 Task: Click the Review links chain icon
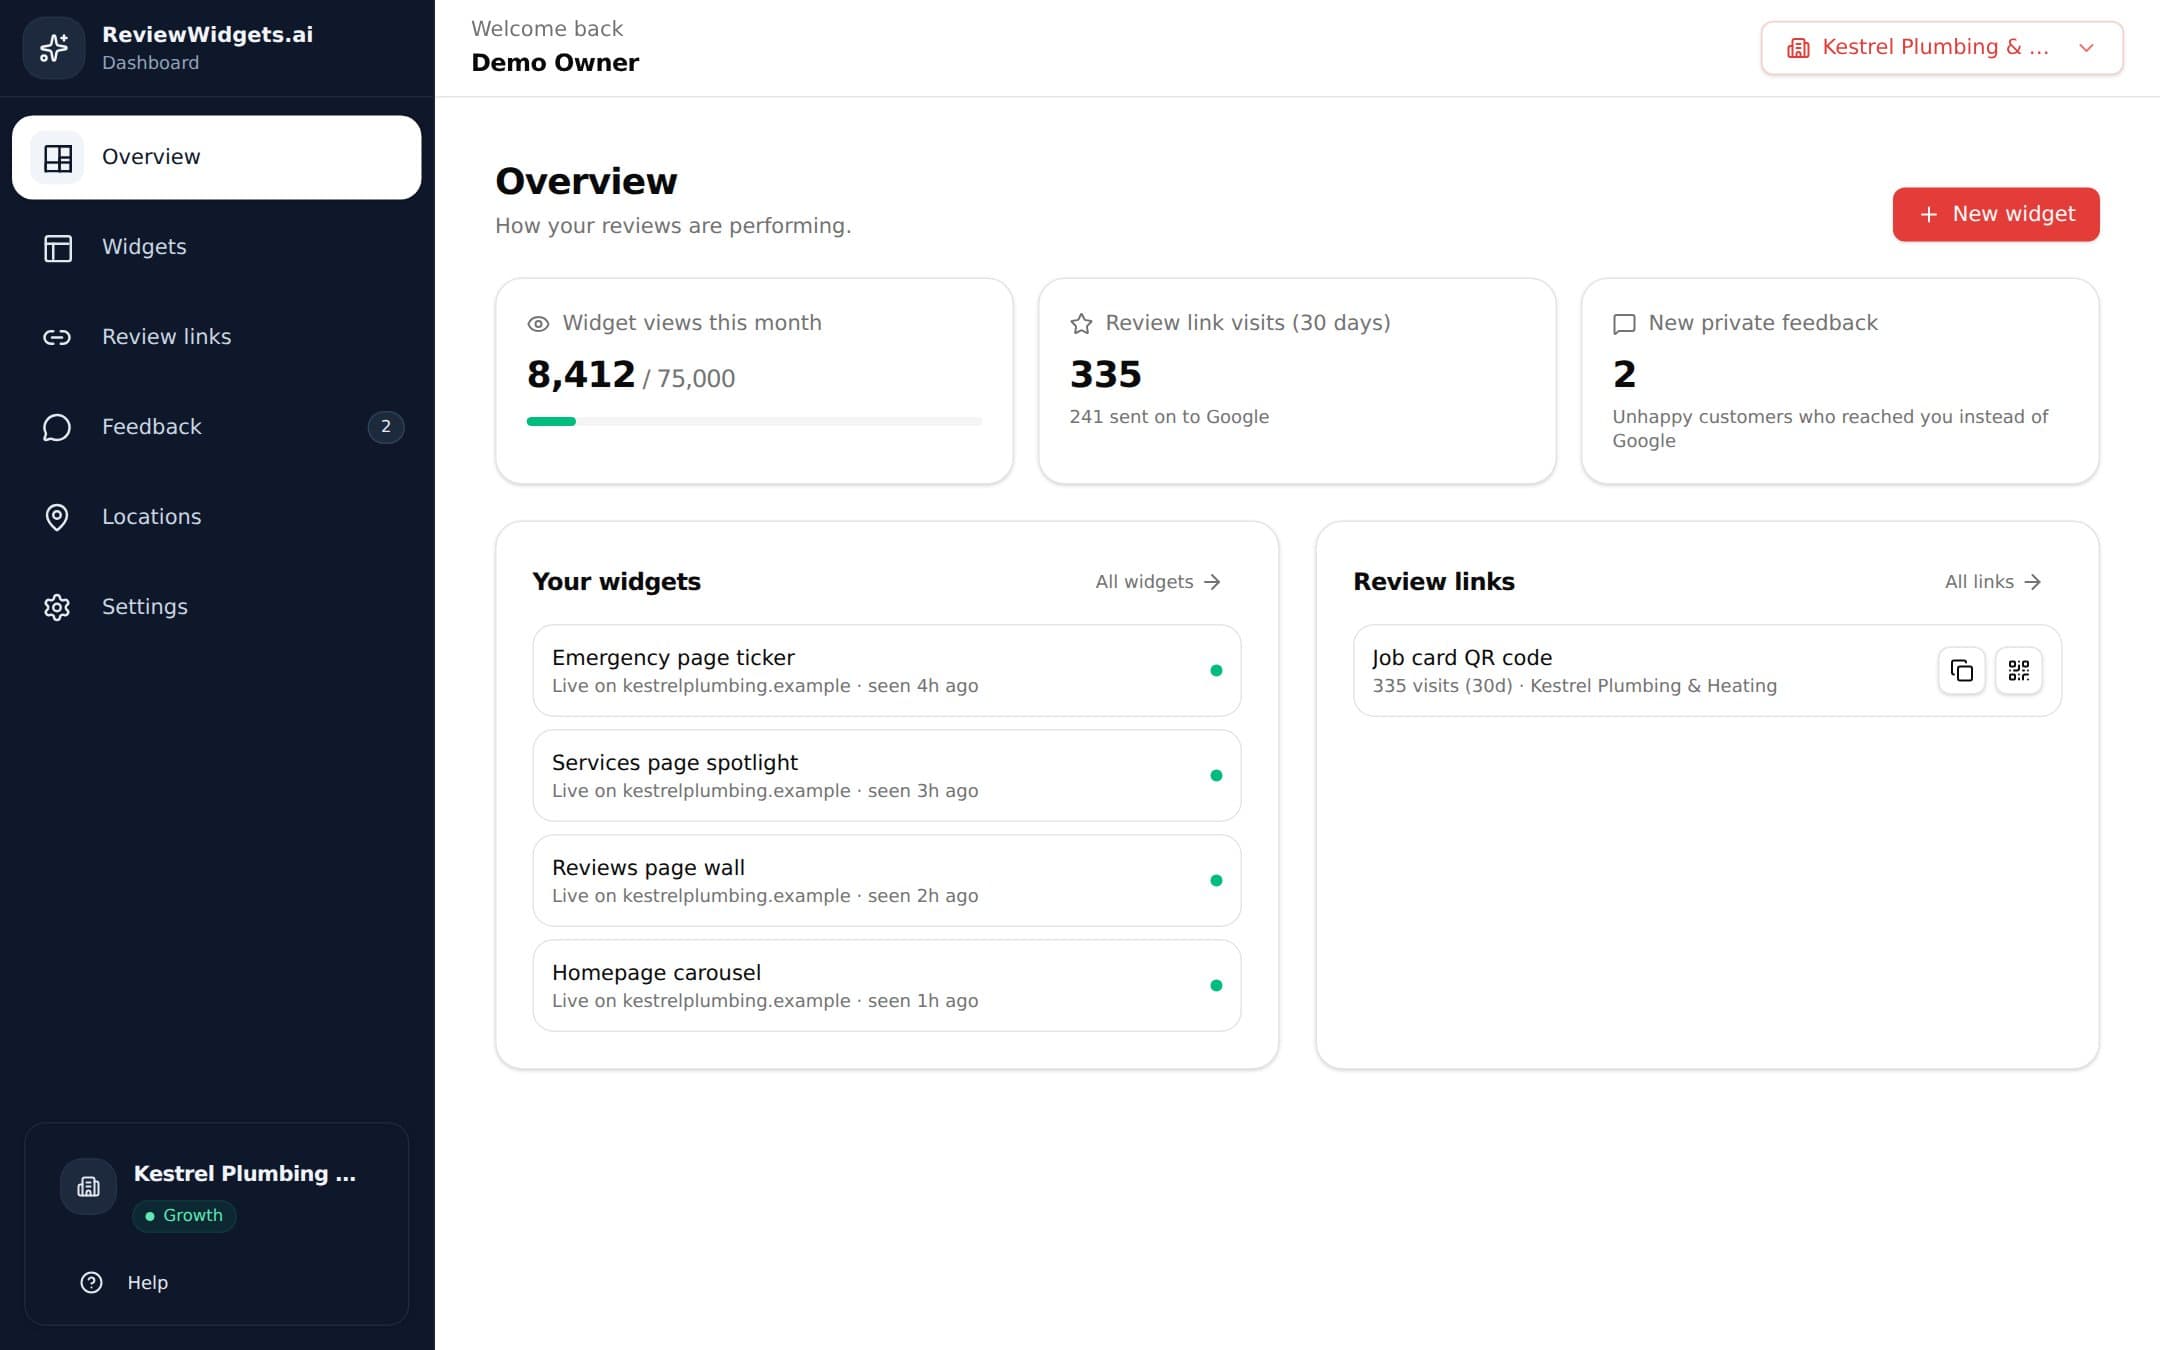pyautogui.click(x=57, y=338)
